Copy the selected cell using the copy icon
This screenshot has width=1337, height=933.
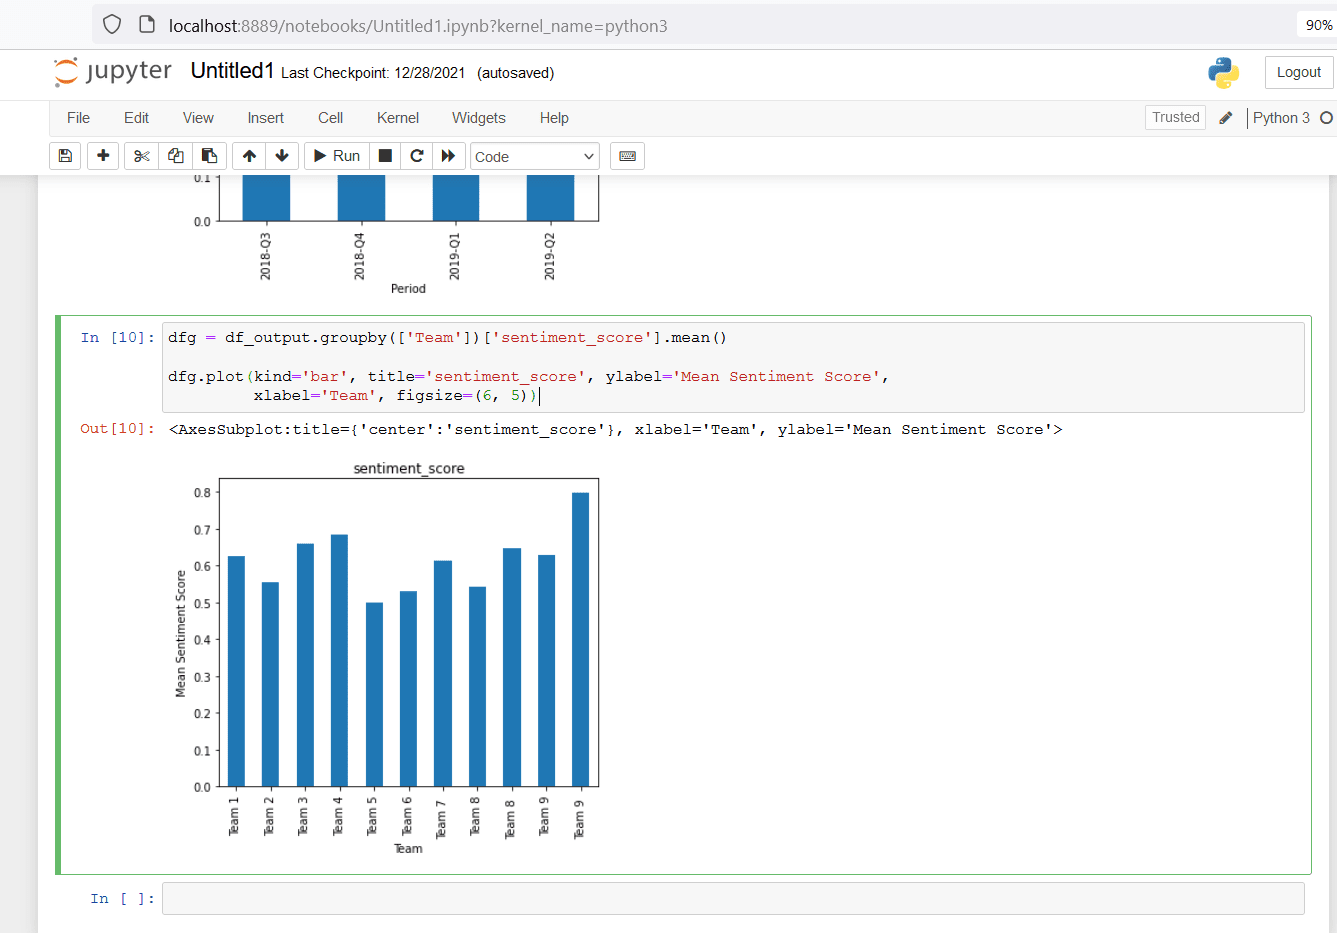[x=174, y=155]
